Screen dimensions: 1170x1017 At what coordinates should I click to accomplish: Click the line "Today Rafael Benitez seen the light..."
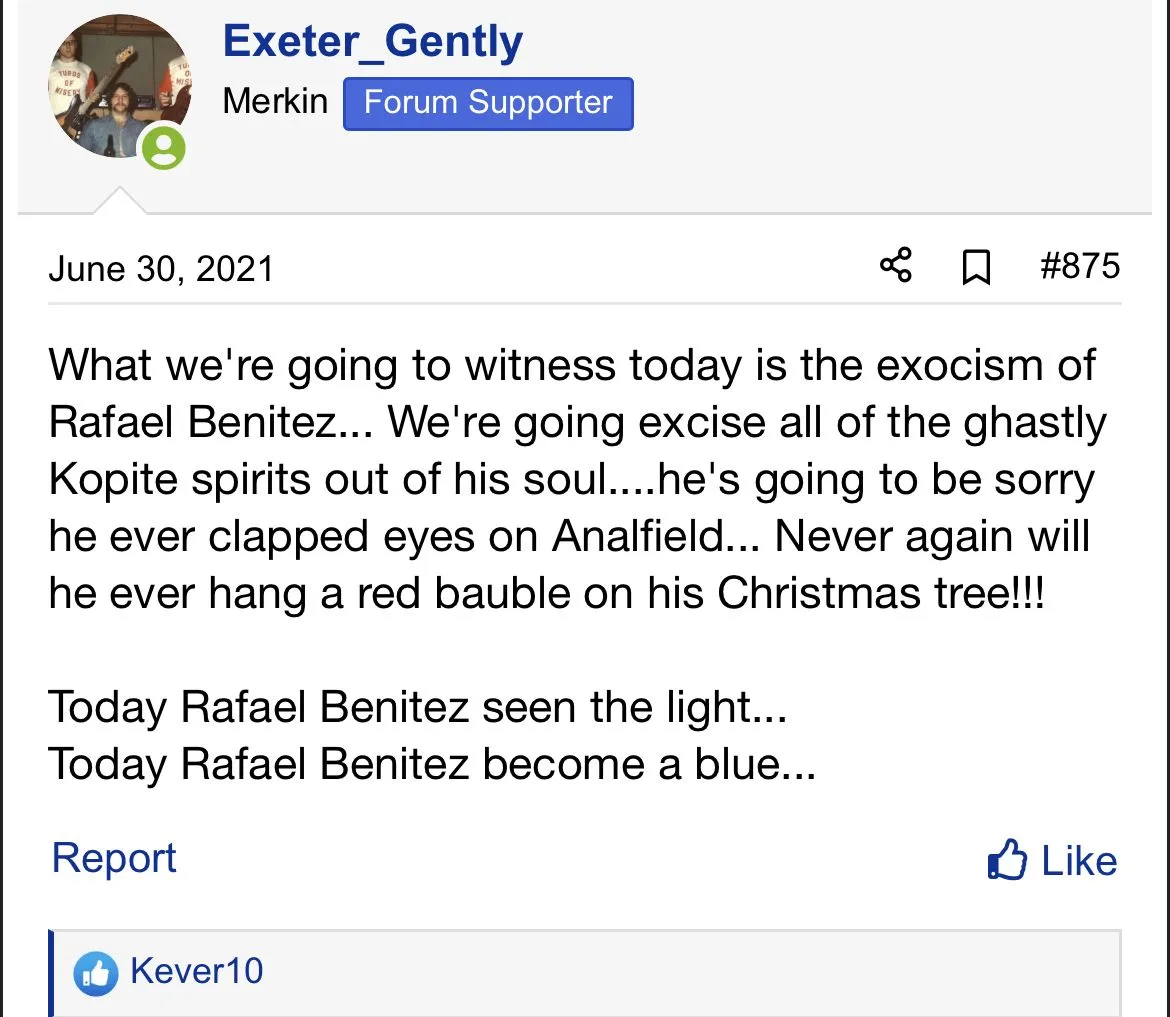point(417,708)
